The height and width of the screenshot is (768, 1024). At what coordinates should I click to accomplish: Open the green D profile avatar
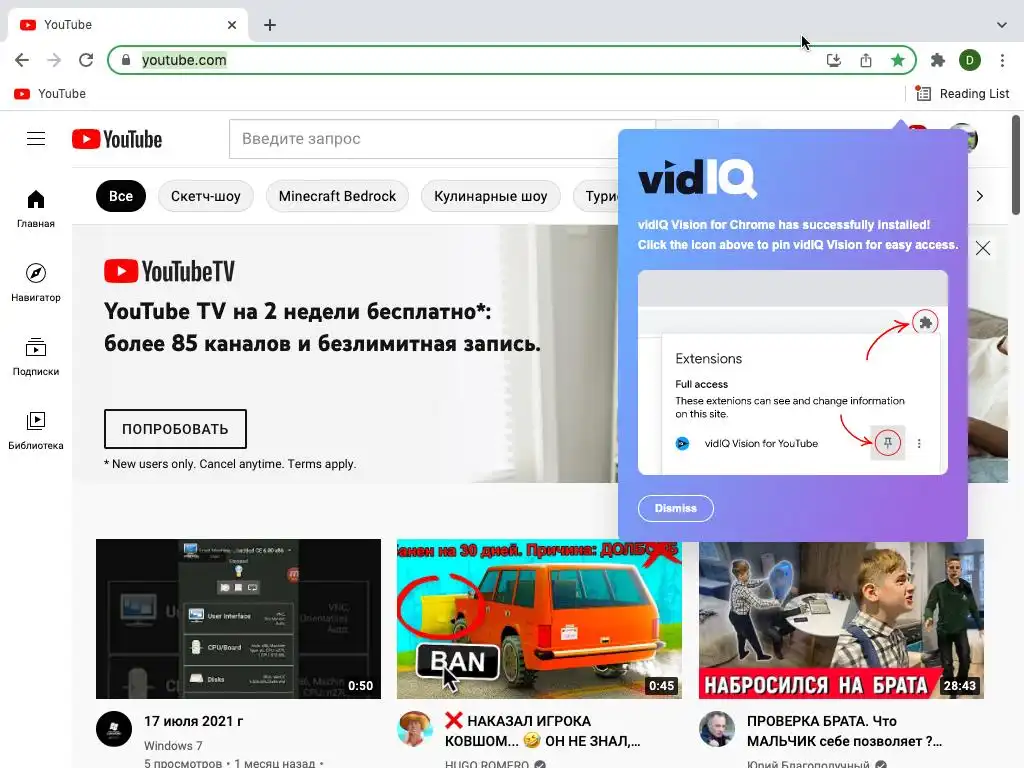click(970, 60)
